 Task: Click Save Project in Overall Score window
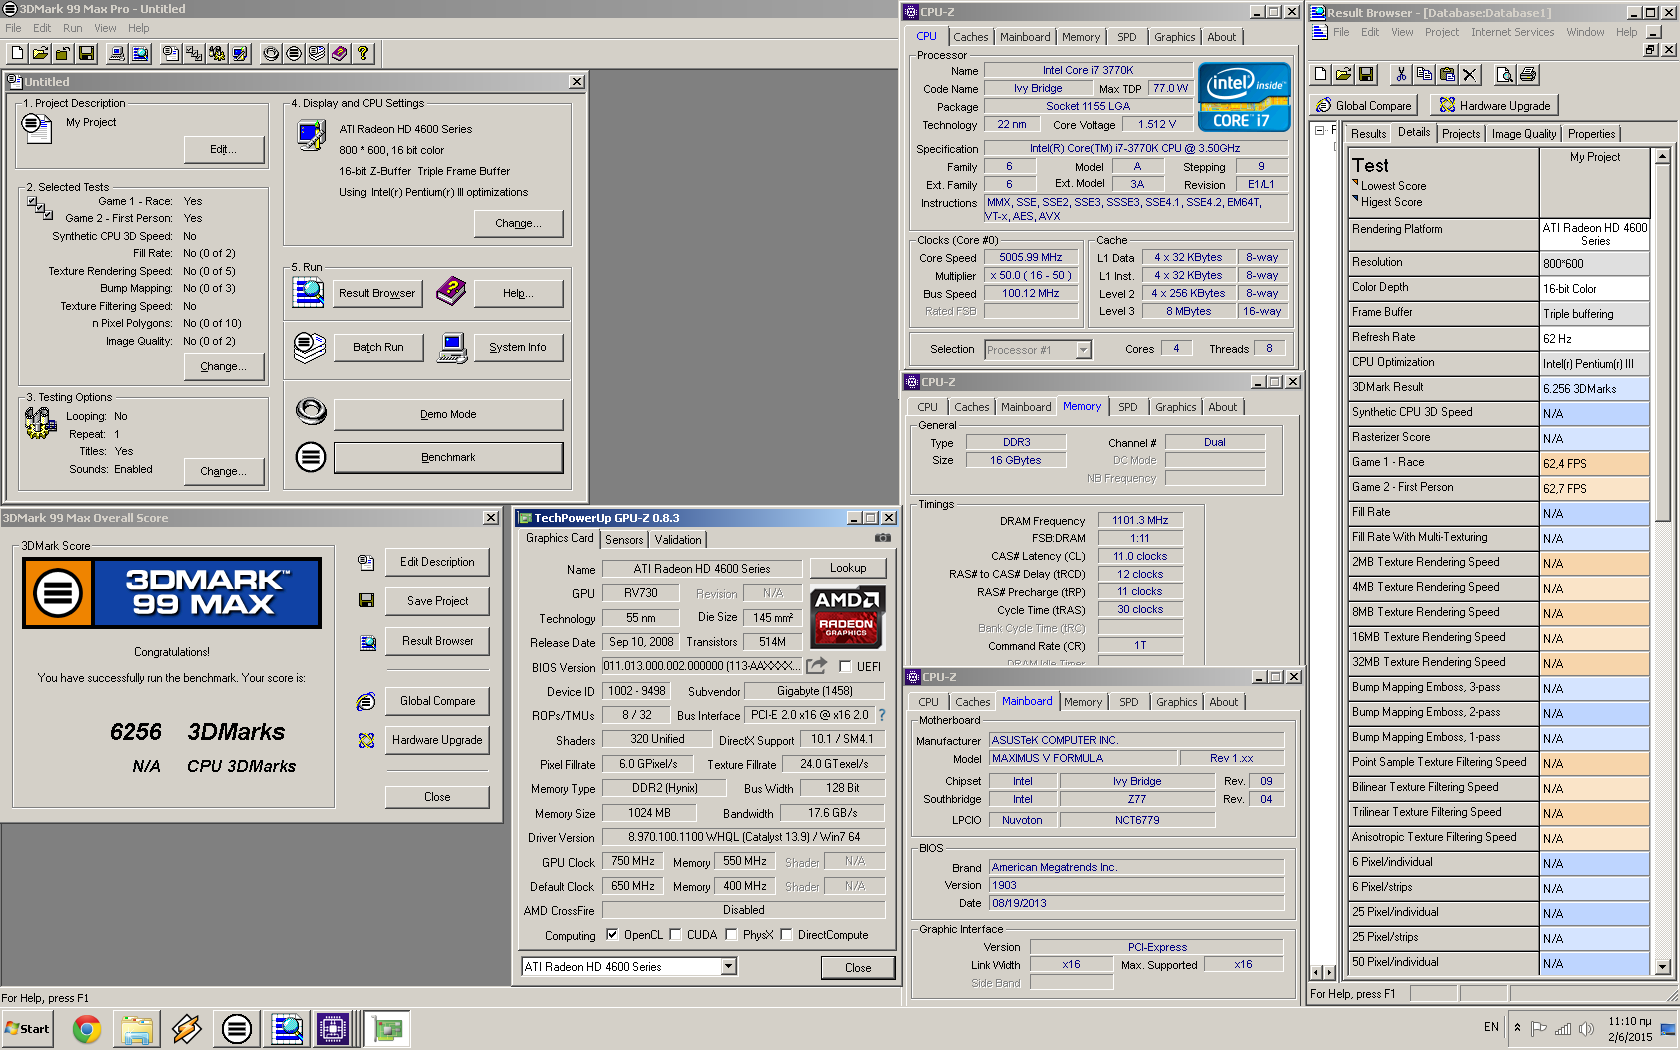tap(437, 601)
